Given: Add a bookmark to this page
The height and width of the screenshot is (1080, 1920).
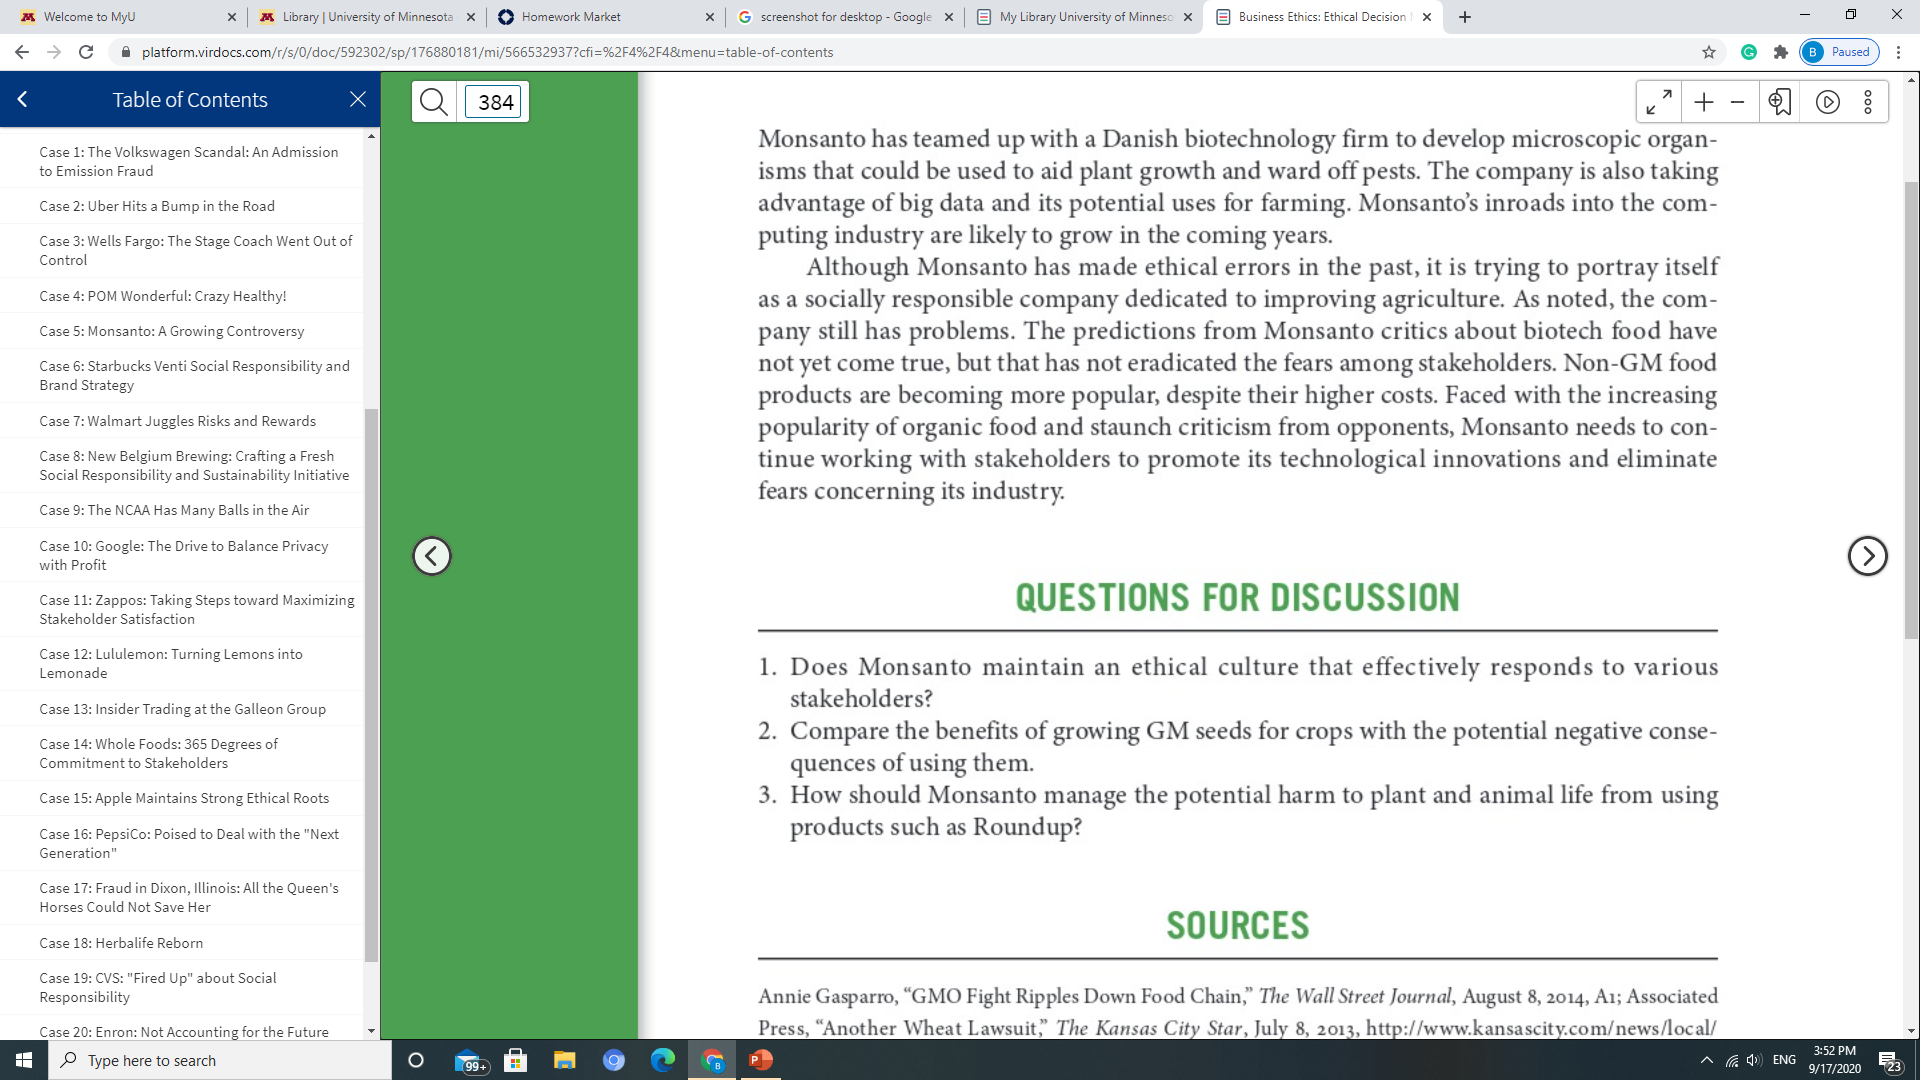Looking at the screenshot, I should [1780, 101].
